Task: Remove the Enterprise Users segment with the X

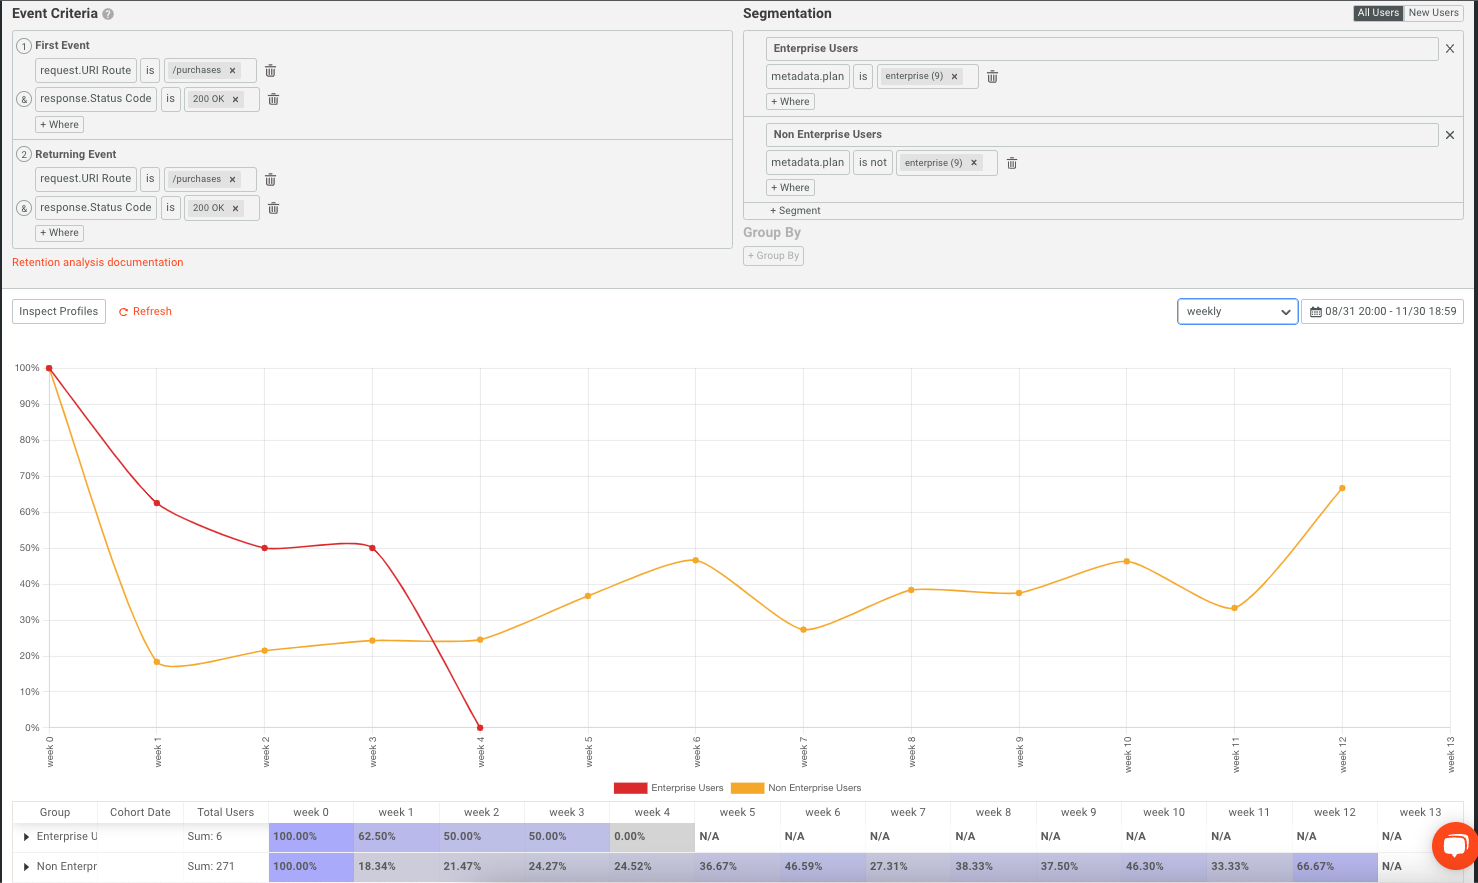Action: pyautogui.click(x=1450, y=47)
